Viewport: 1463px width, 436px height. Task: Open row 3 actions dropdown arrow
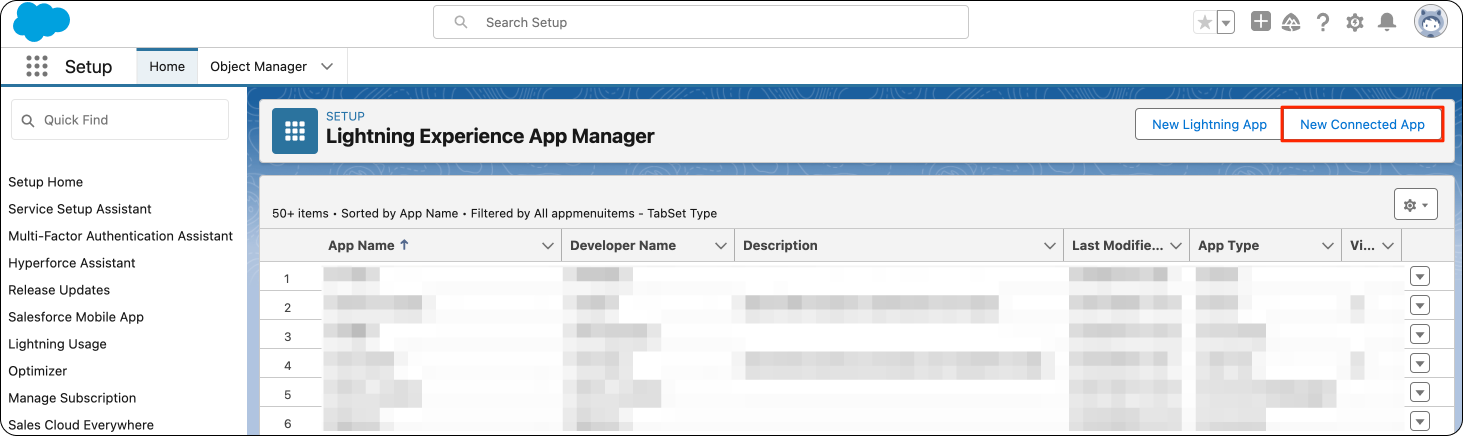[1420, 335]
